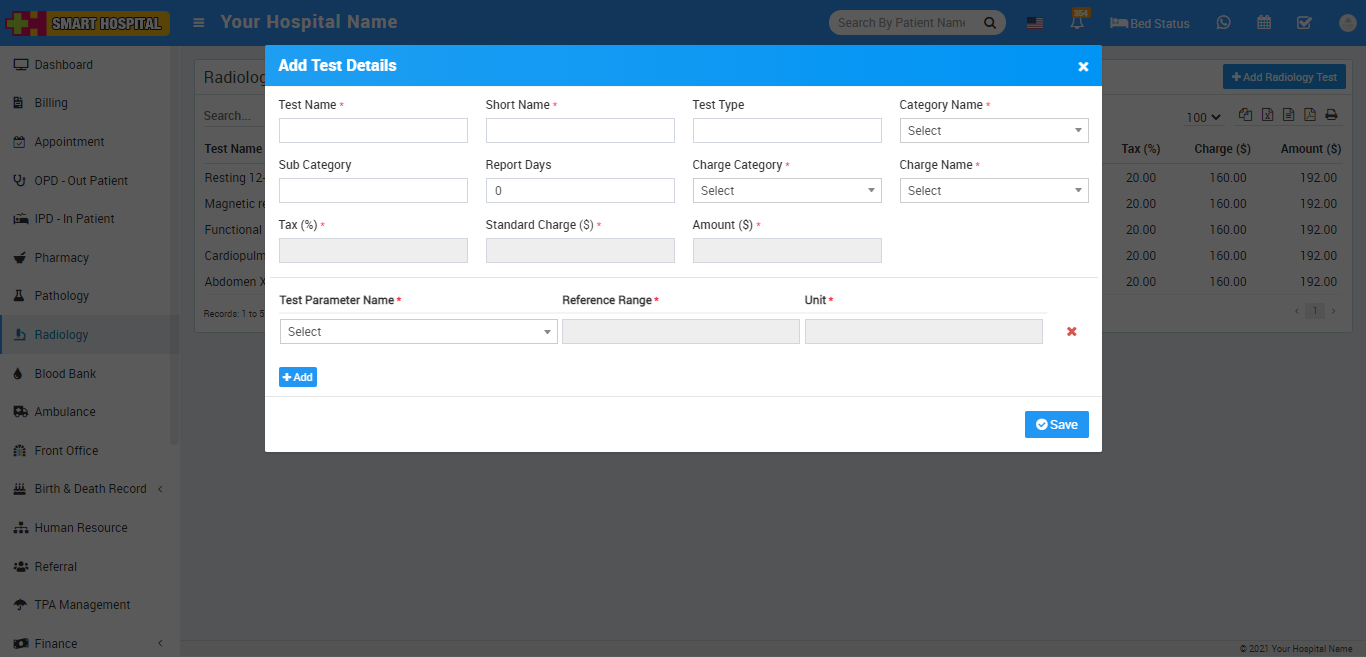Click the Add parameter button
Image resolution: width=1366 pixels, height=657 pixels.
point(297,377)
